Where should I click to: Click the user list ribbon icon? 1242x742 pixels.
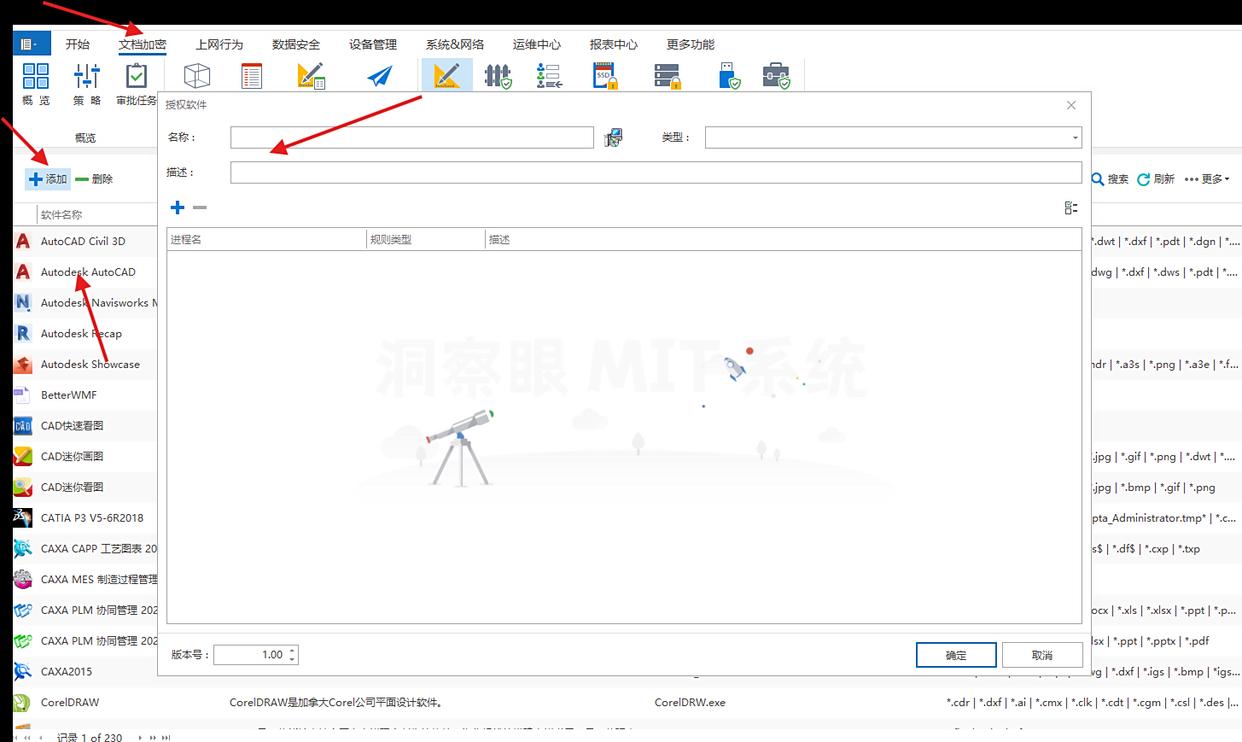click(549, 76)
